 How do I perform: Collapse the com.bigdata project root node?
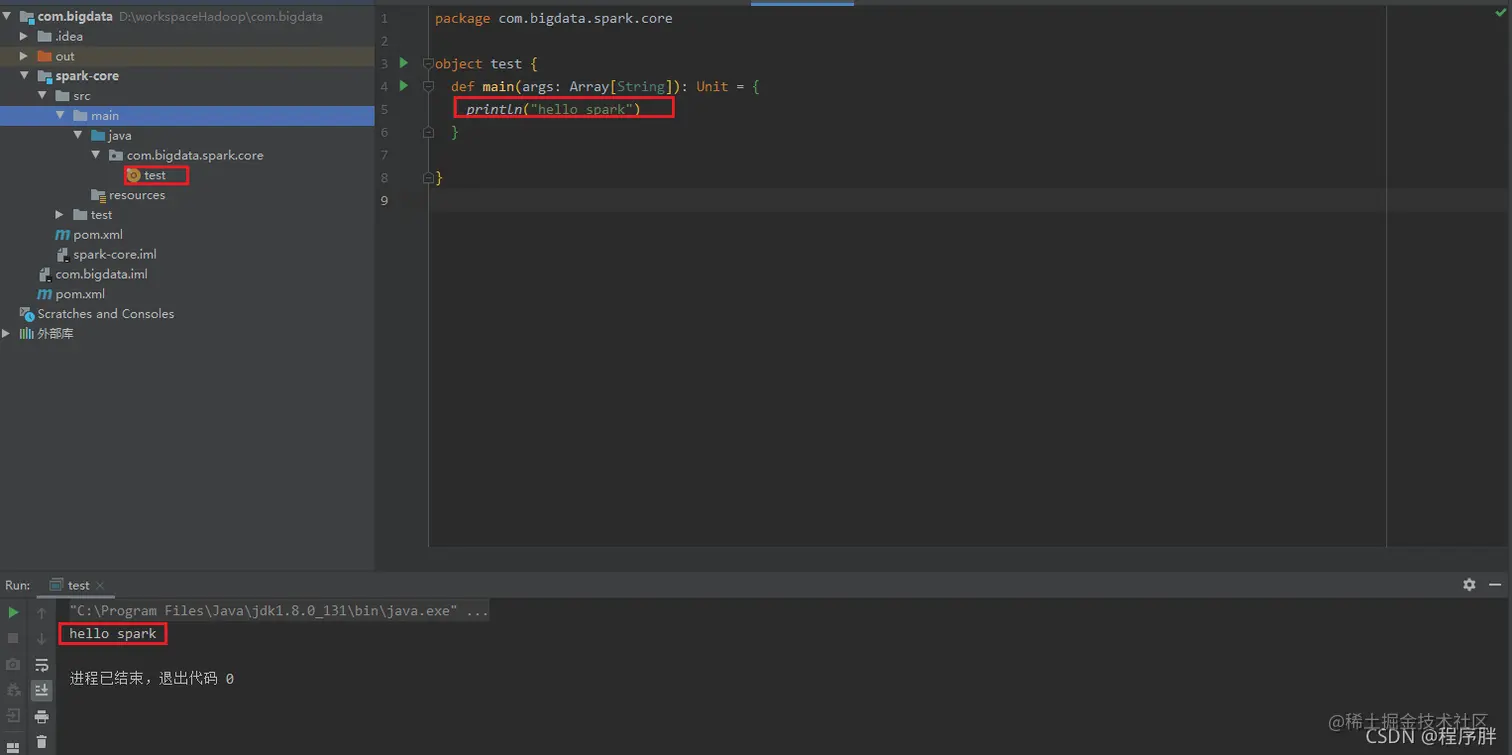point(7,16)
